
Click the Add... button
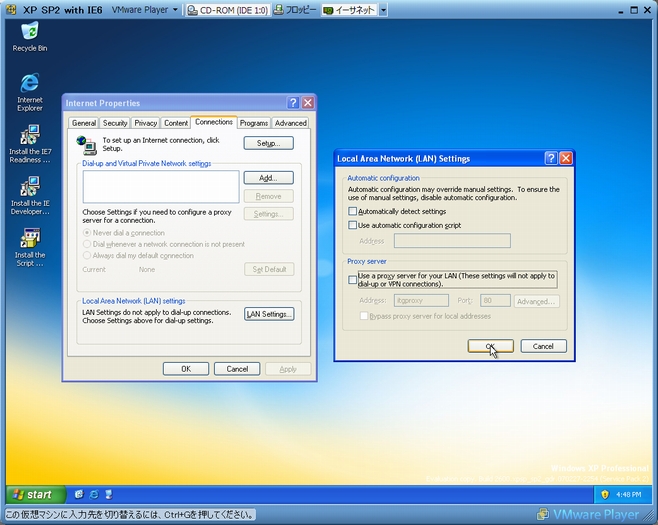click(x=269, y=178)
